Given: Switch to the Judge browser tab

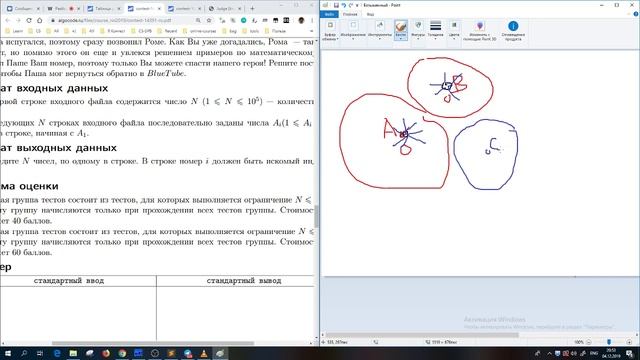Looking at the screenshot, I should point(225,8).
